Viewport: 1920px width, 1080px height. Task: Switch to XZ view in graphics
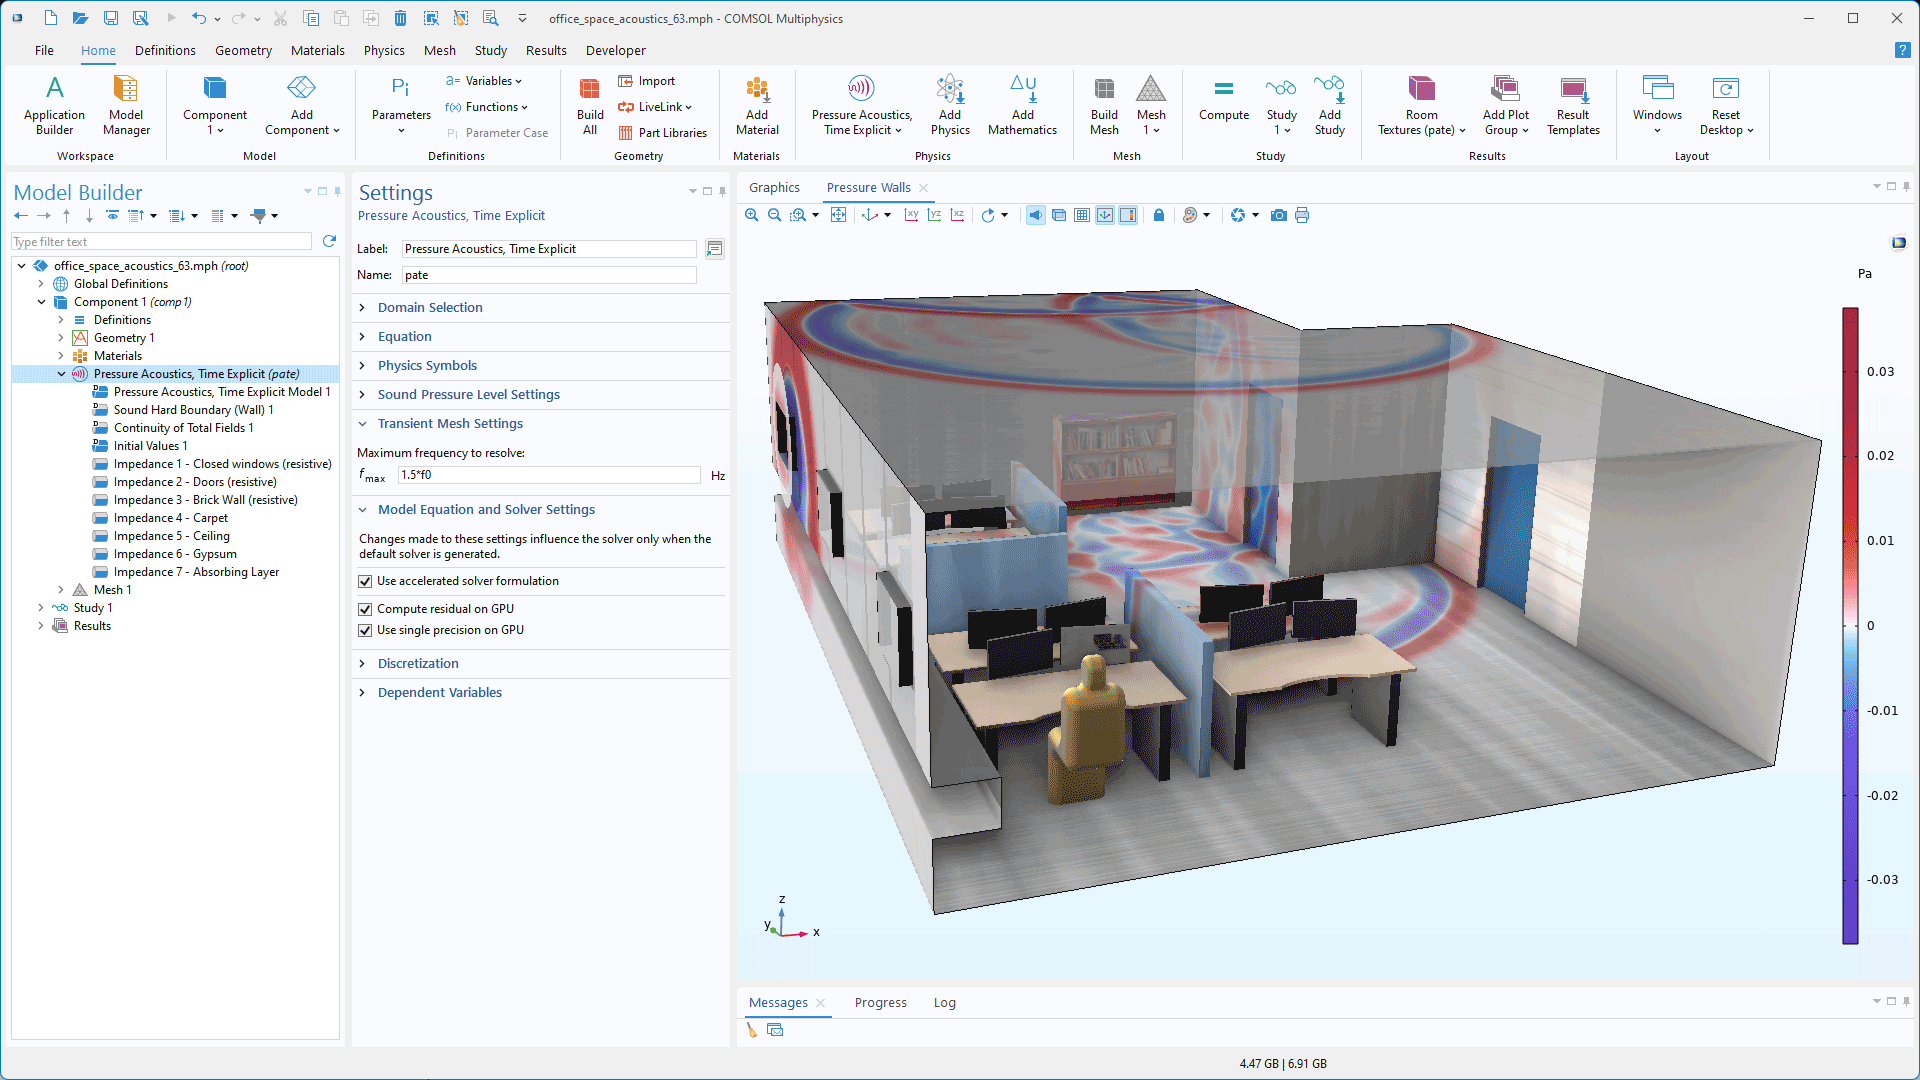(957, 215)
